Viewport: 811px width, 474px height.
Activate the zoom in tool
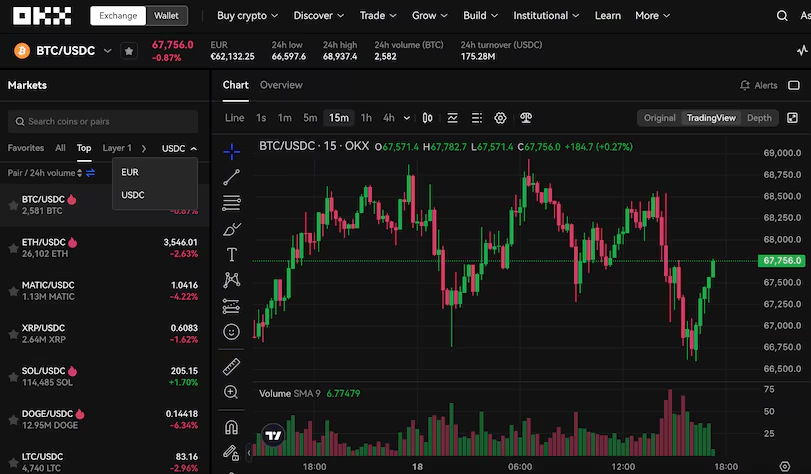tap(231, 392)
